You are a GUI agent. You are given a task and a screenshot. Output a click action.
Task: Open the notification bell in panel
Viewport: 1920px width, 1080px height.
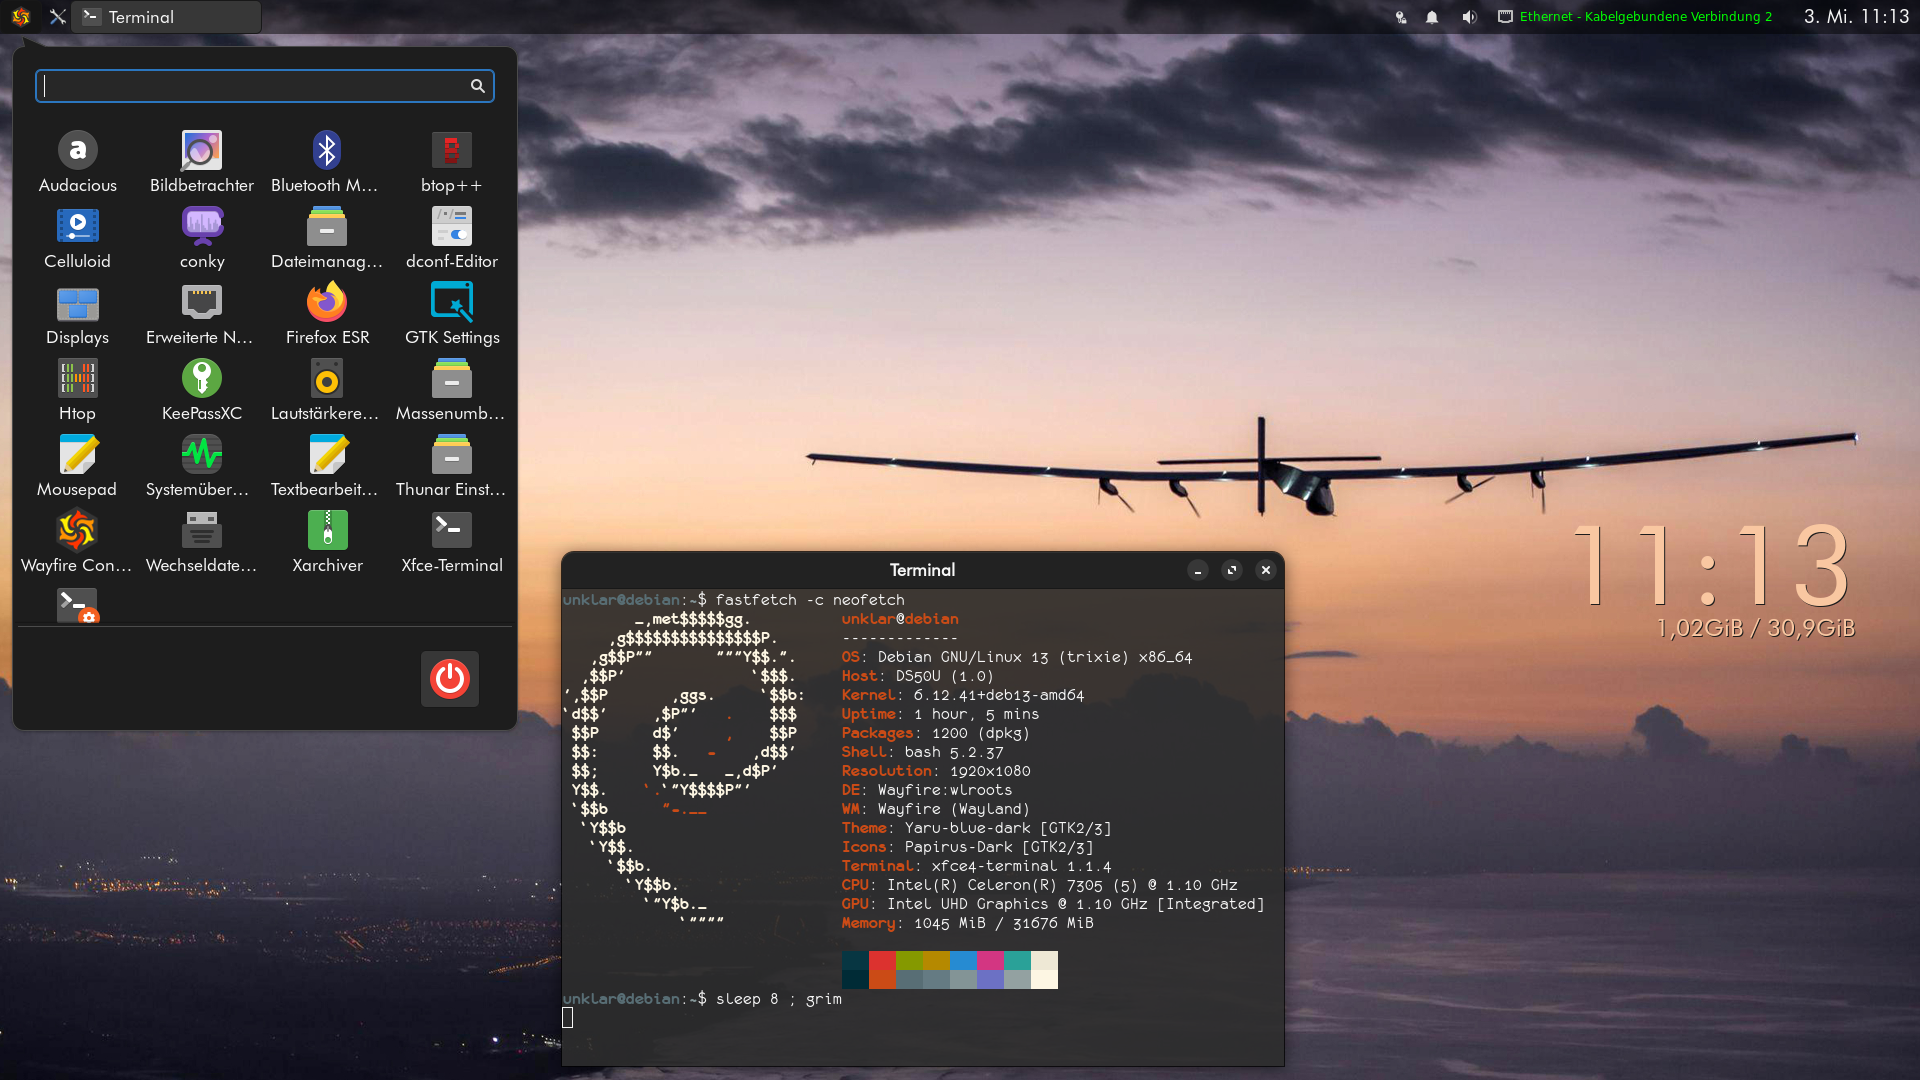pyautogui.click(x=1432, y=17)
